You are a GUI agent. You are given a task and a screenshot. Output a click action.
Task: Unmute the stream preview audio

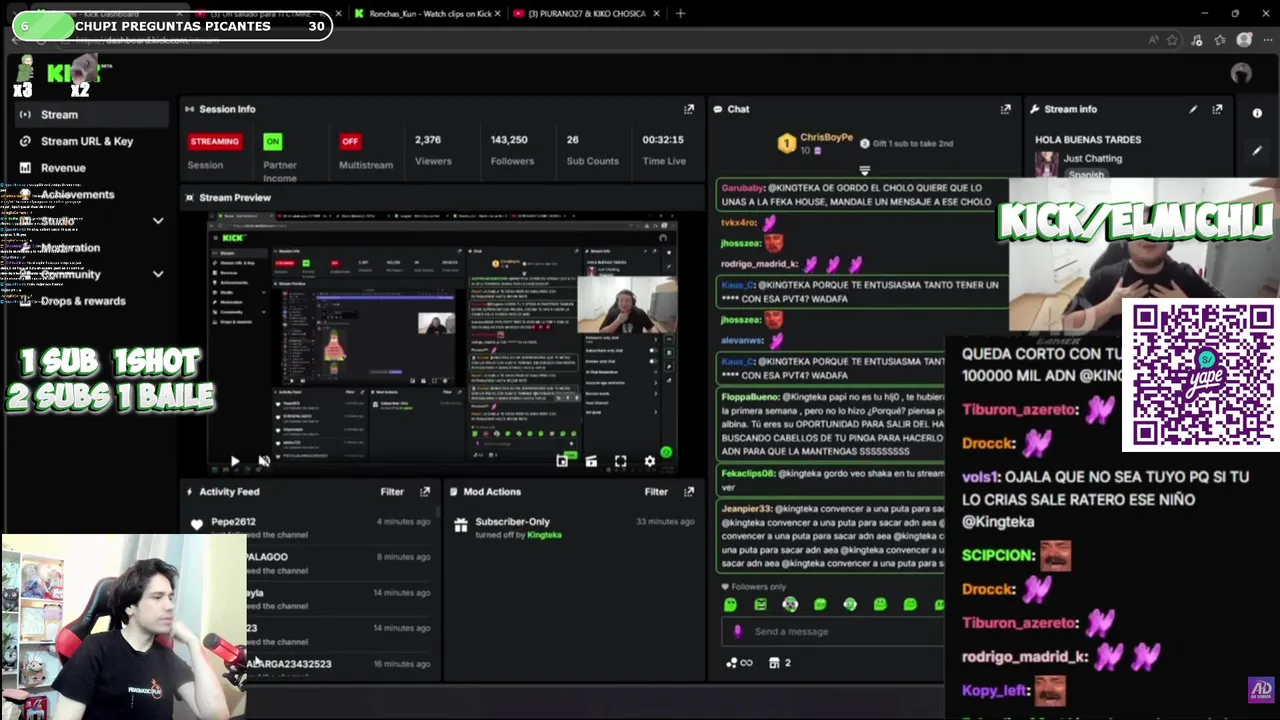(263, 461)
